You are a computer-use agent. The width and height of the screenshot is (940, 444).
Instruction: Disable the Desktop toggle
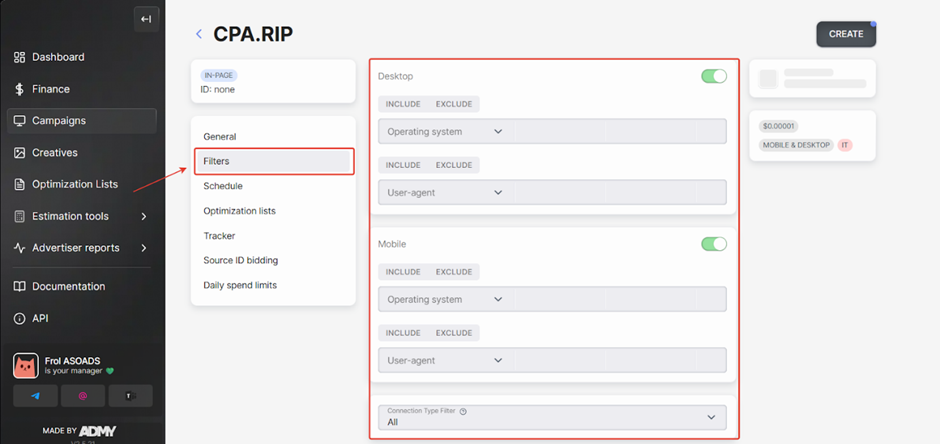(713, 76)
